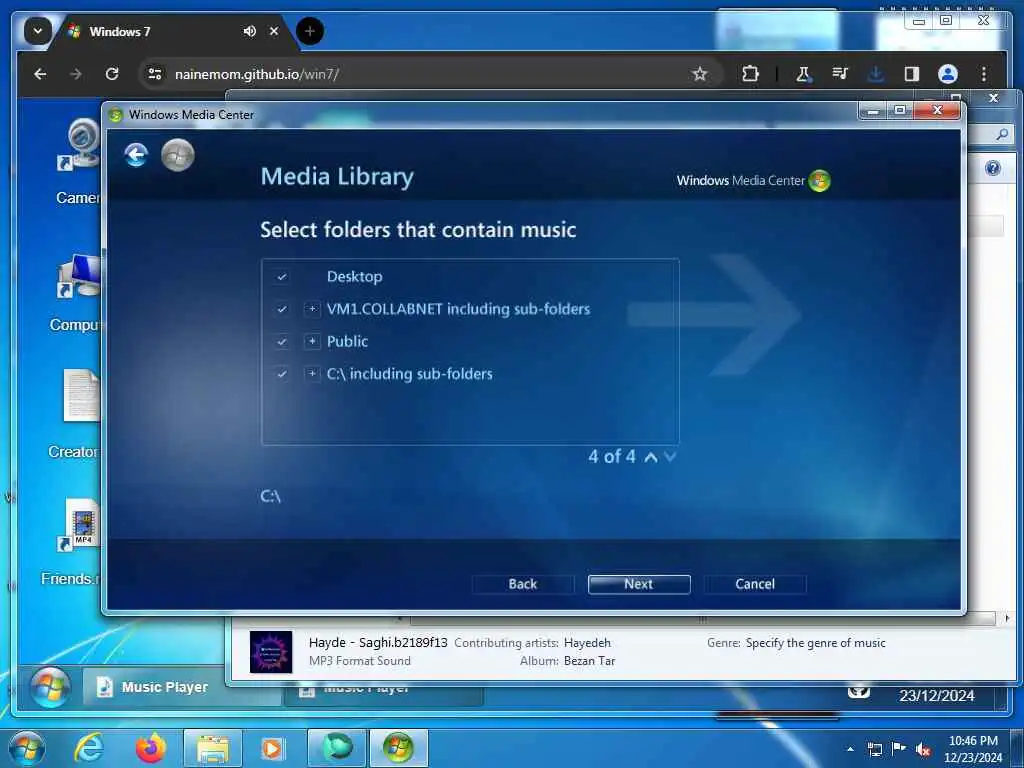Uncheck the Desktop folder checkbox
Viewport: 1024px width, 768px height.
281,277
